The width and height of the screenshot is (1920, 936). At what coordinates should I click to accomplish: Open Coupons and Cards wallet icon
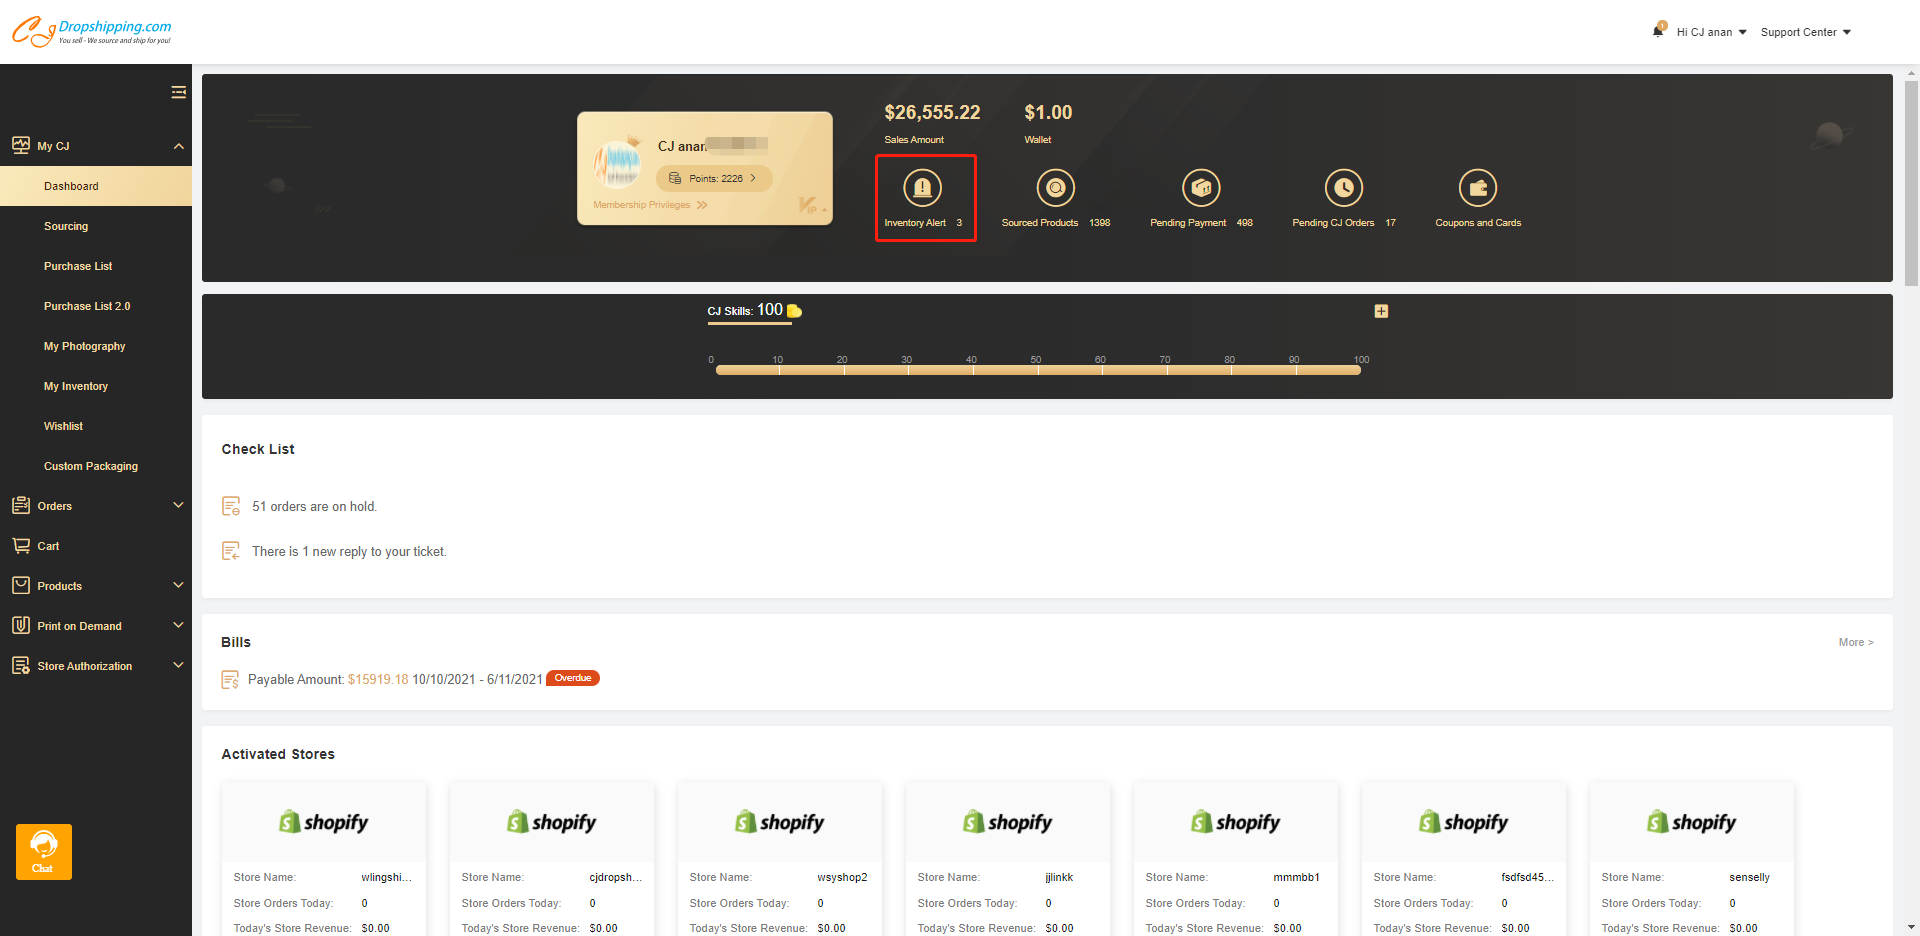(1477, 188)
